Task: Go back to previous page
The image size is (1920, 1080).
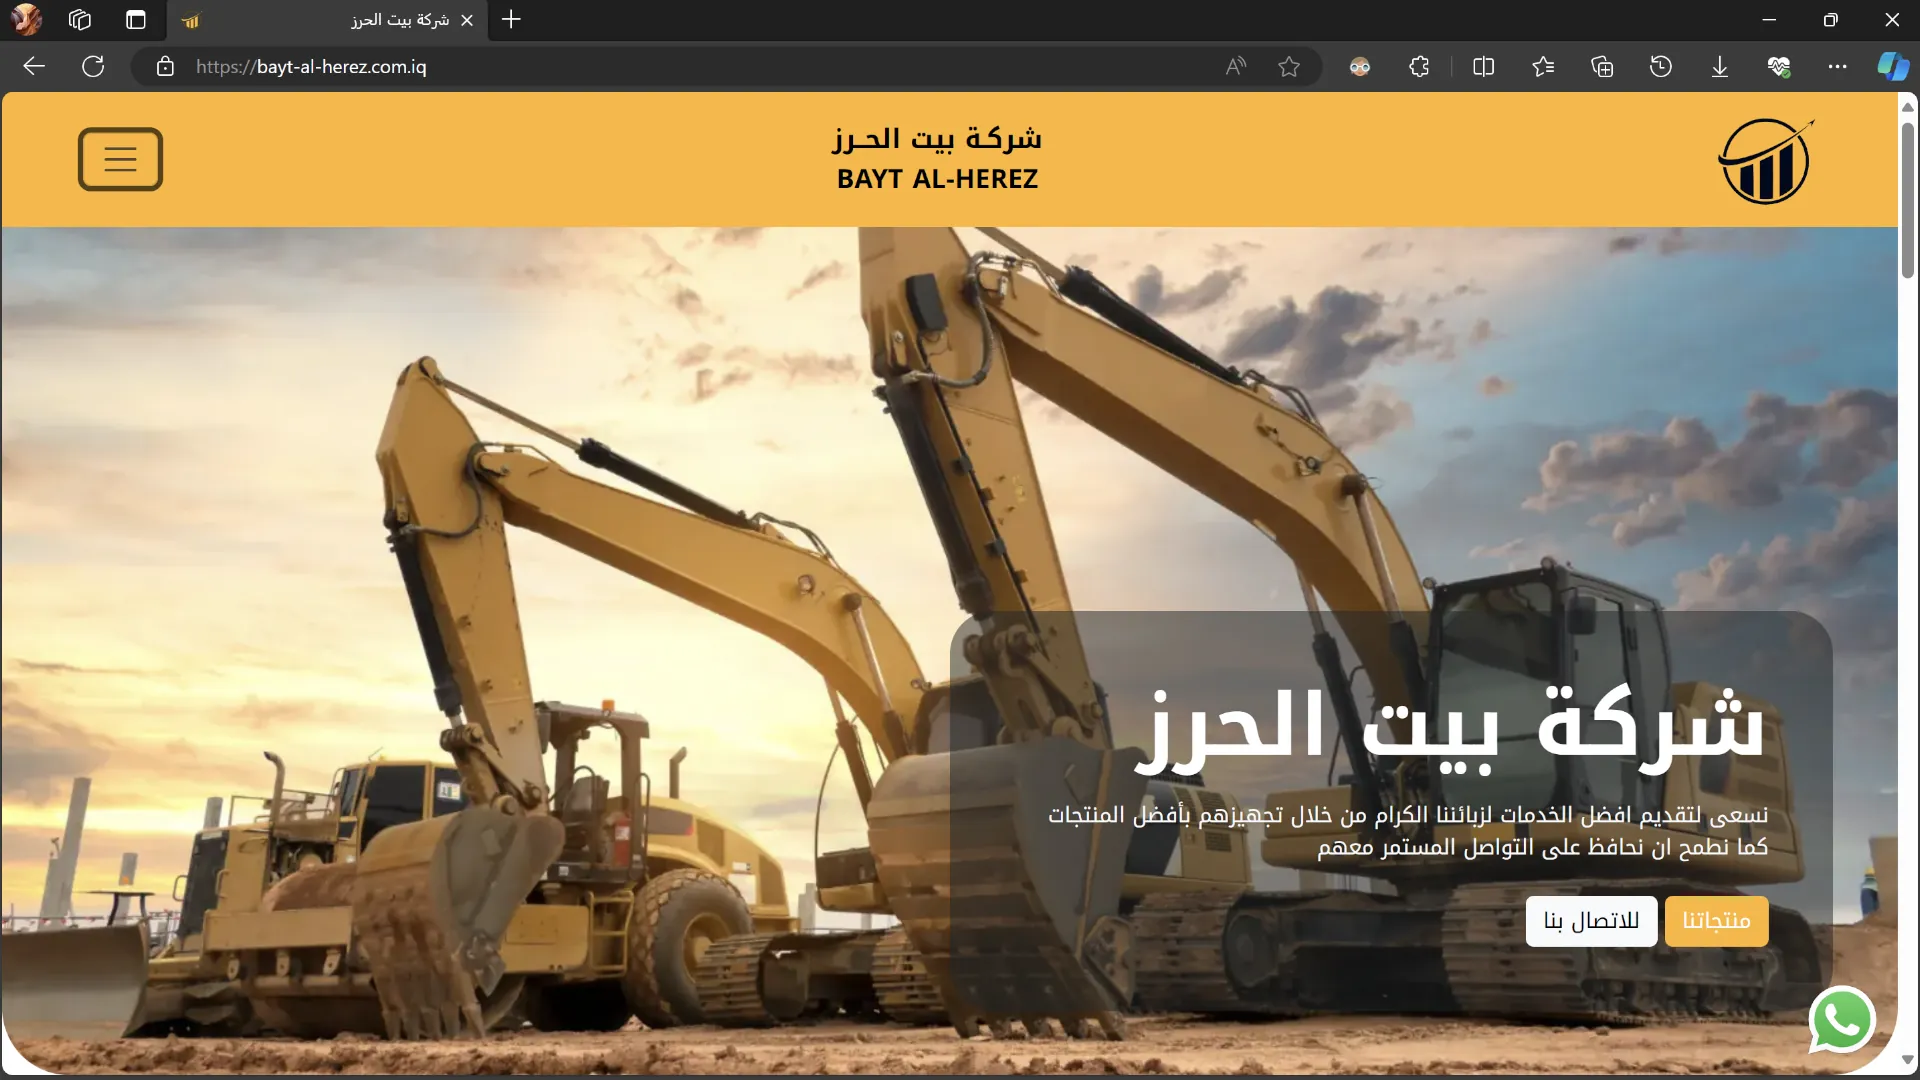Action: [34, 67]
